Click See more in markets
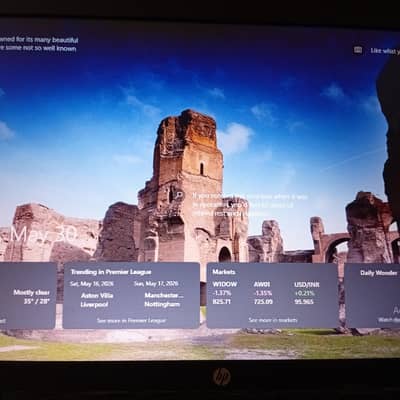 [273, 320]
